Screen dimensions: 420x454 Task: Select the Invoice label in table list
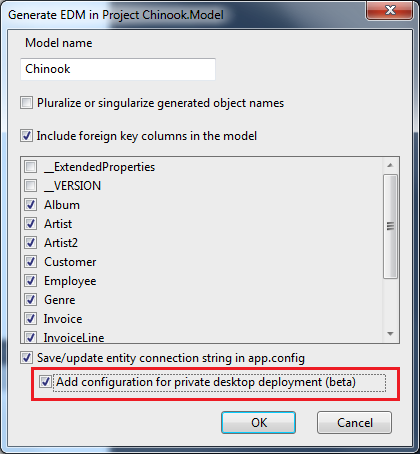tap(63, 319)
